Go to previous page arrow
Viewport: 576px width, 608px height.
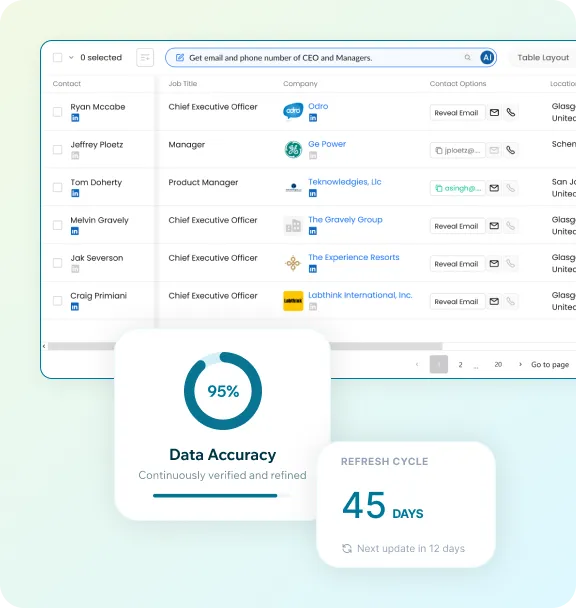[417, 364]
